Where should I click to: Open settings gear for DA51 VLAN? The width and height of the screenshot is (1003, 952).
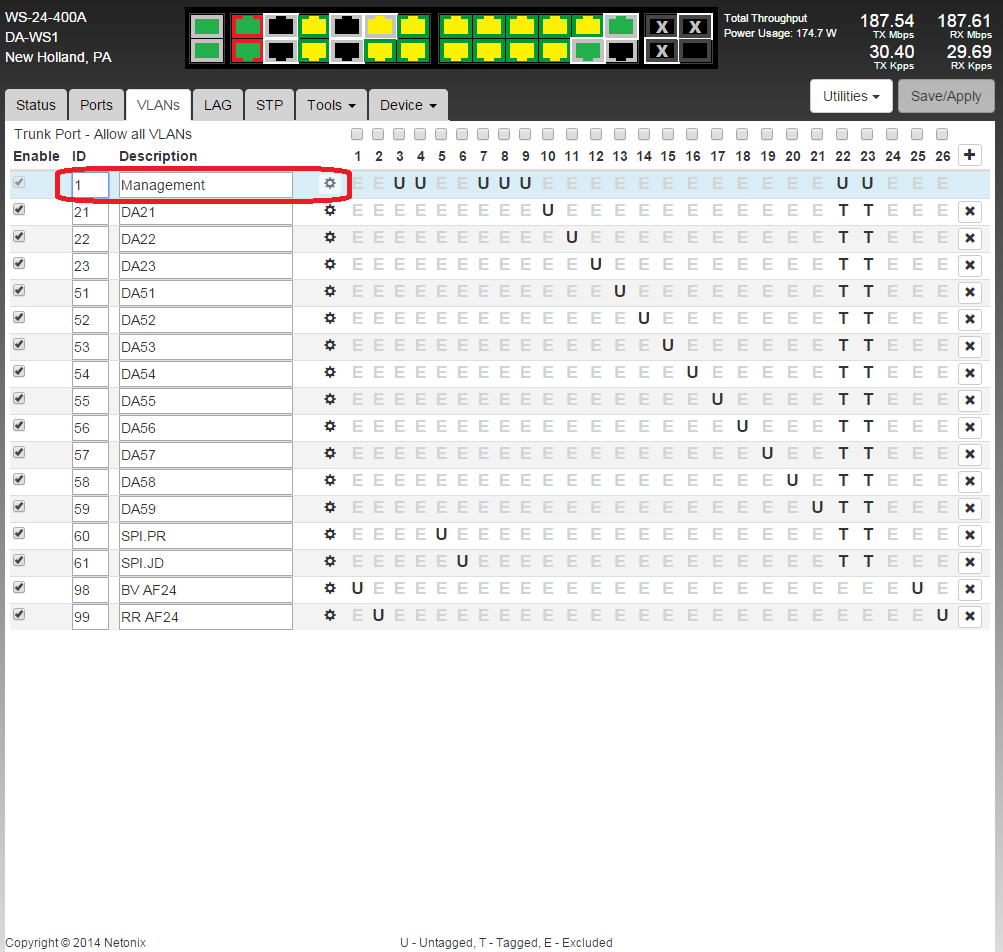coord(329,291)
